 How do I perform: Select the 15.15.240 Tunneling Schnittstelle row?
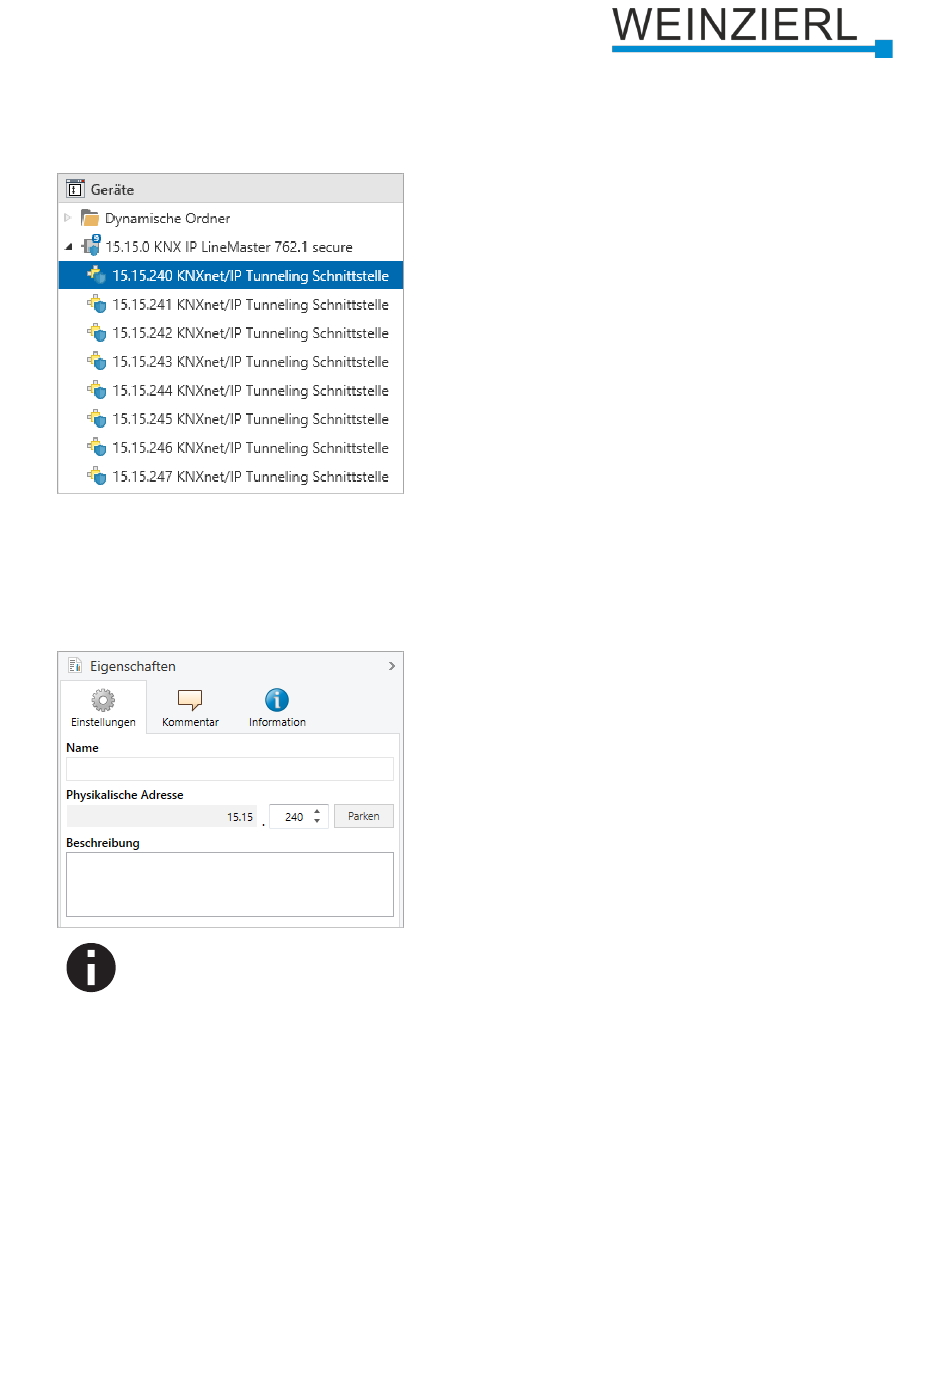click(231, 275)
